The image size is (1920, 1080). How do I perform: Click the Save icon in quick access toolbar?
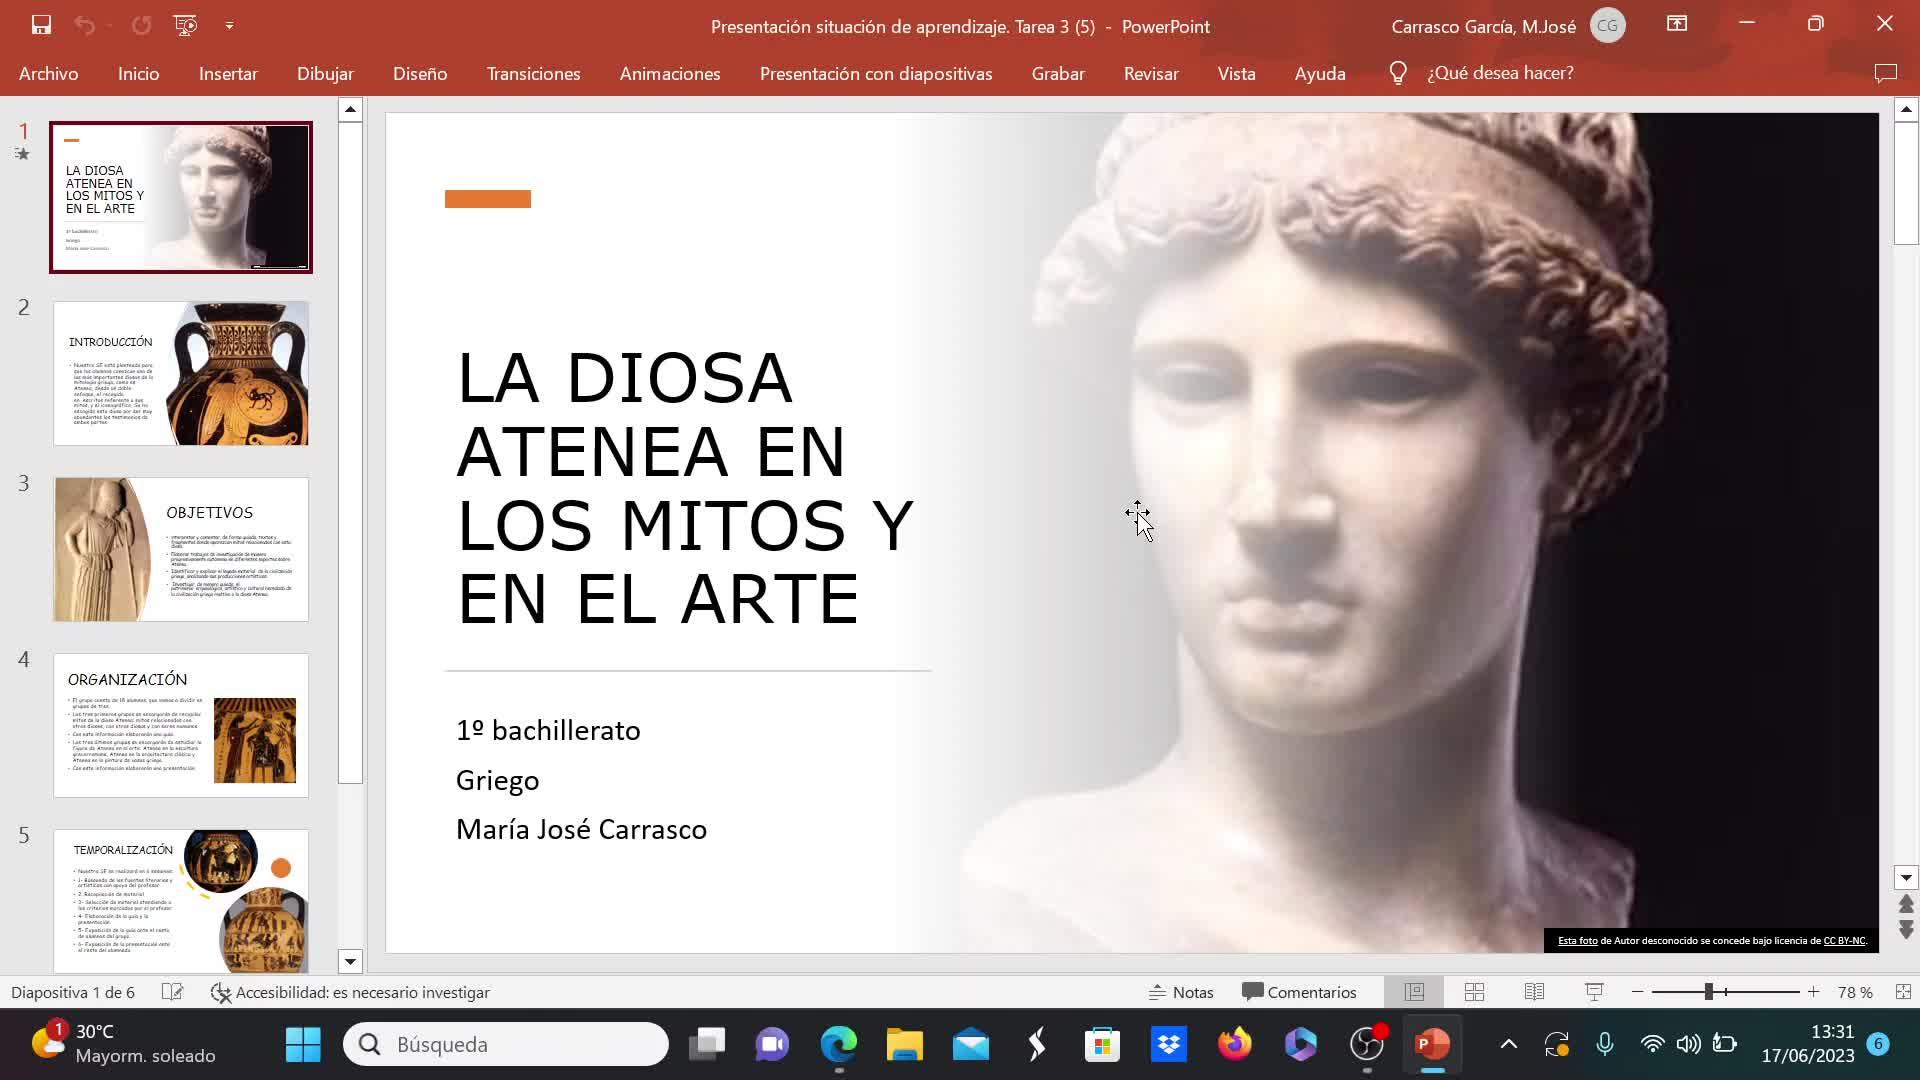click(x=41, y=25)
